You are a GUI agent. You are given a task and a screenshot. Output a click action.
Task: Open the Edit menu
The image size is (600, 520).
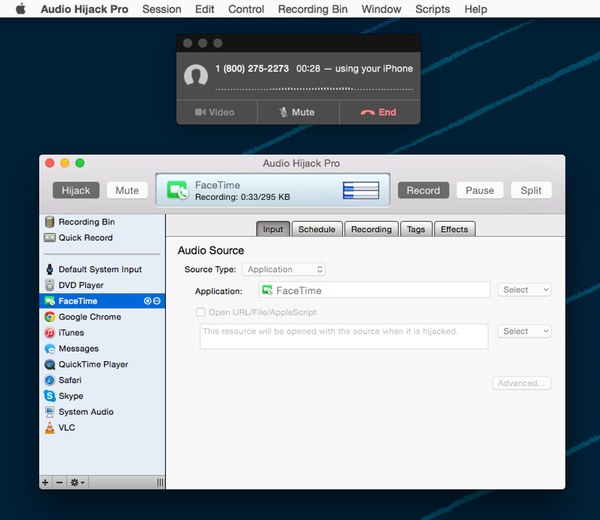click(x=205, y=9)
